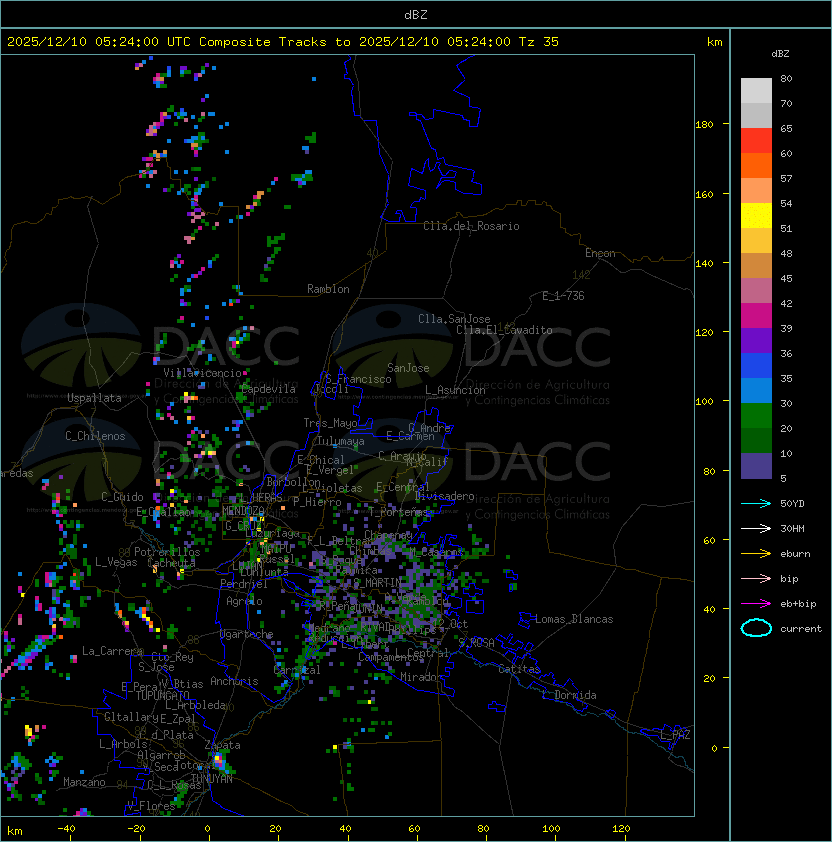Click the 'L_Vegas' map label

pyautogui.click(x=116, y=562)
